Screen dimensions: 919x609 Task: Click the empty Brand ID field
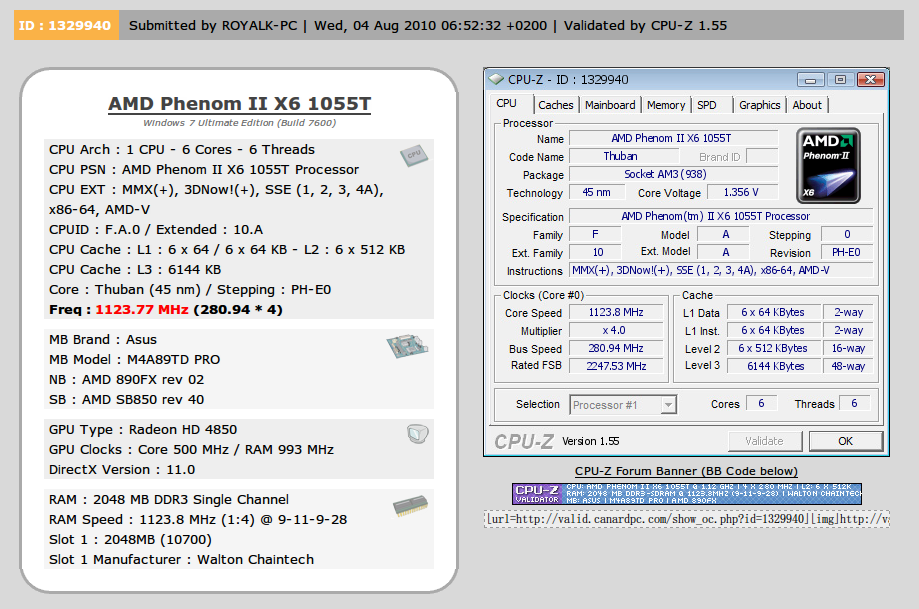click(x=762, y=156)
